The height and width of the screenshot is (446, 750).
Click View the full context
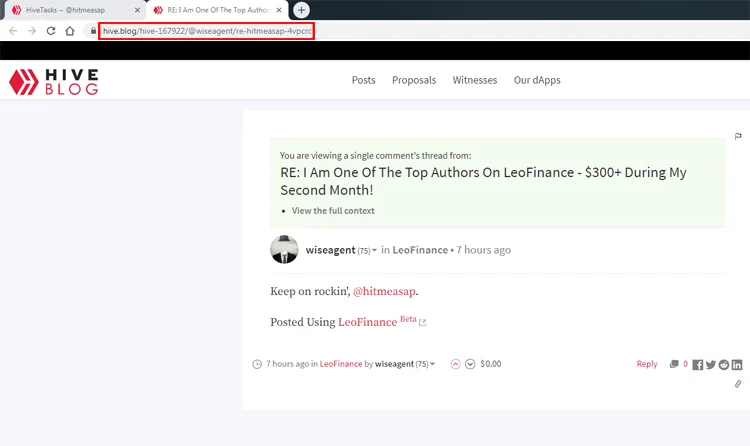[333, 211]
